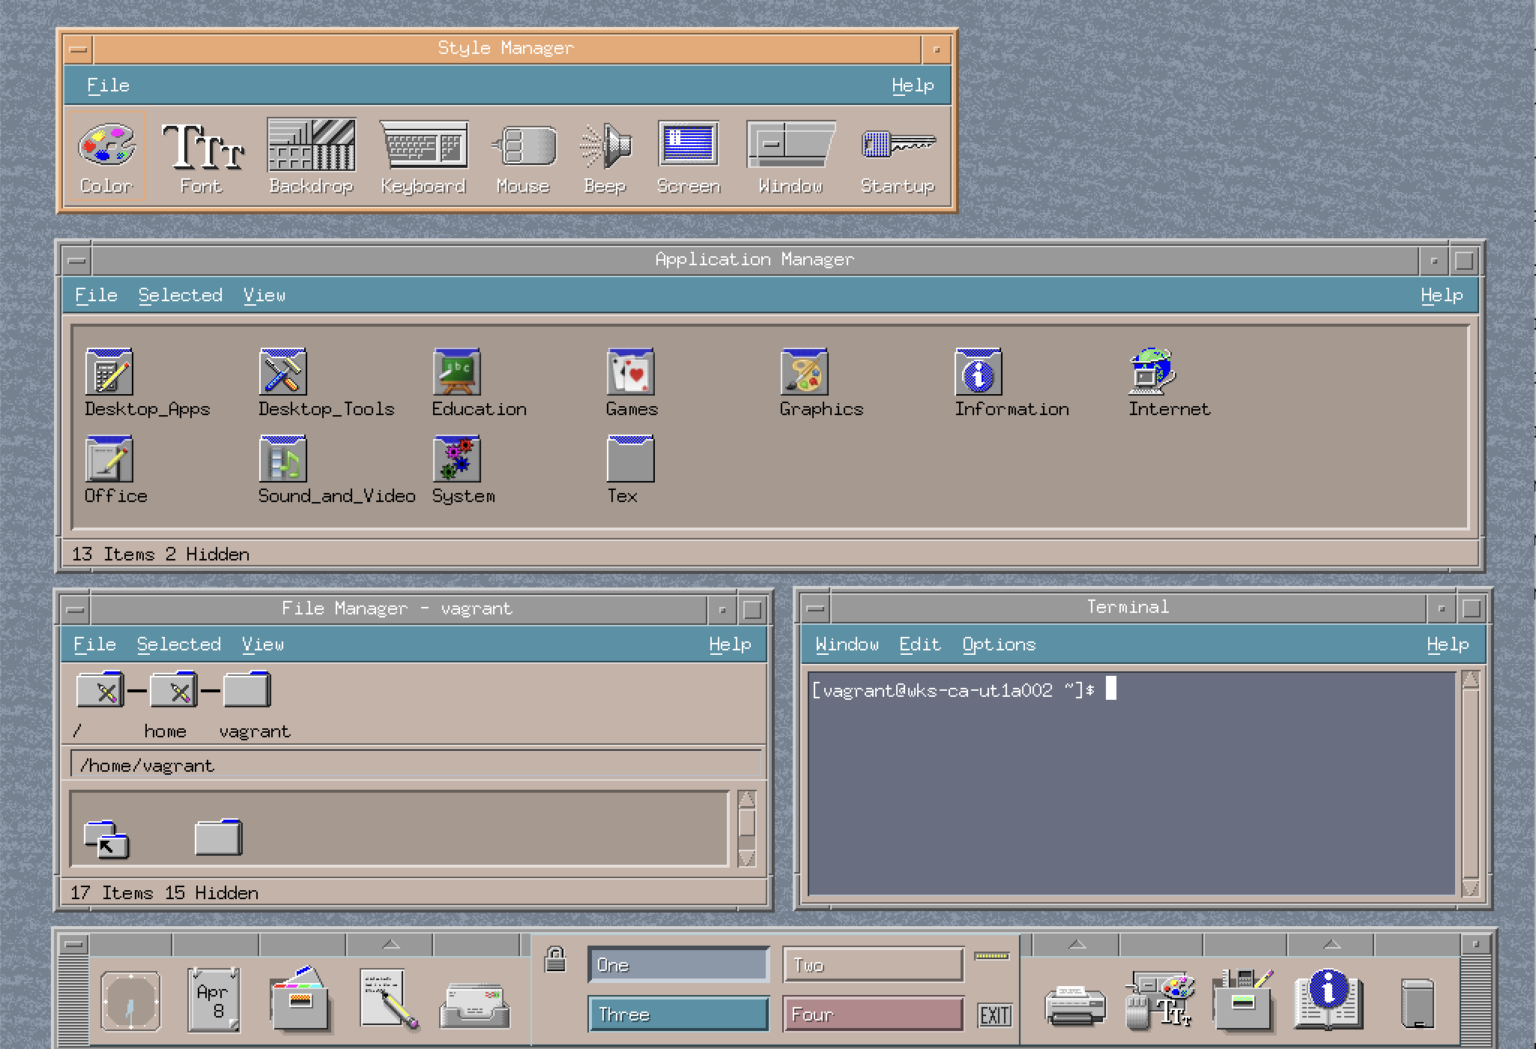Click the EXIT button on the front panel
Image resolution: width=1536 pixels, height=1049 pixels.
[x=993, y=1014]
